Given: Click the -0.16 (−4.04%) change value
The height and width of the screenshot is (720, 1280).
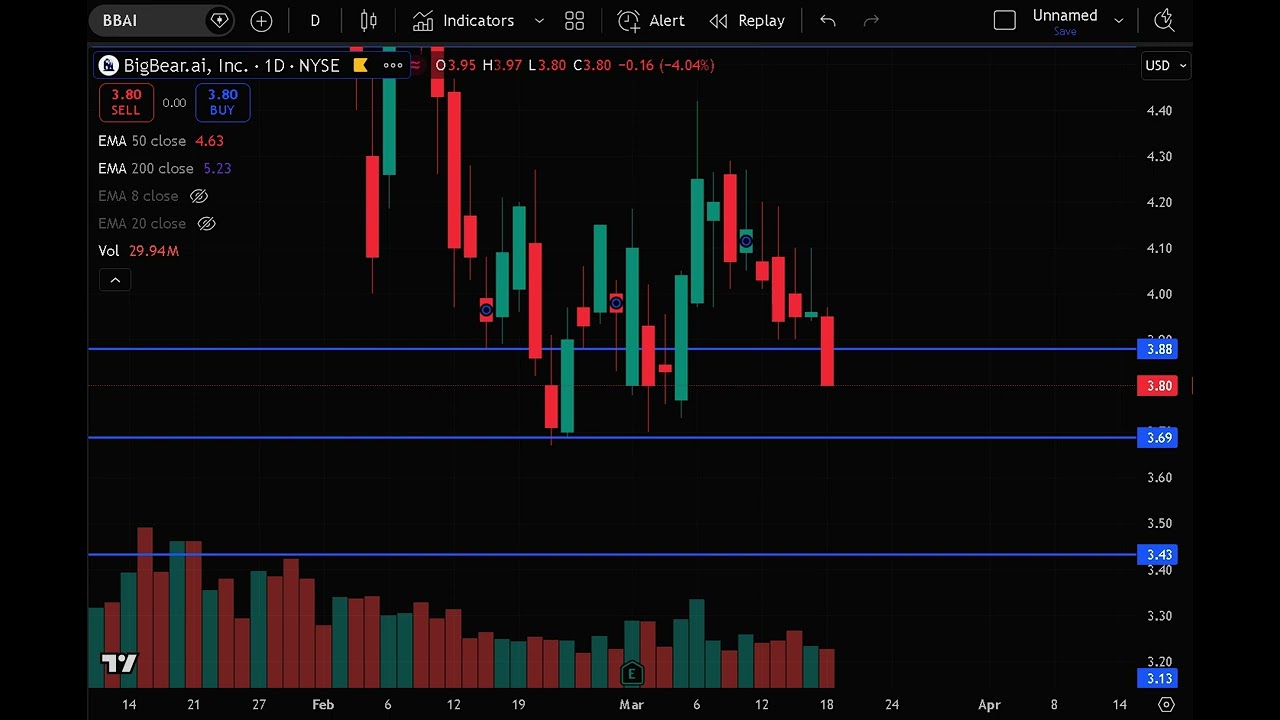Looking at the screenshot, I should 666,65.
